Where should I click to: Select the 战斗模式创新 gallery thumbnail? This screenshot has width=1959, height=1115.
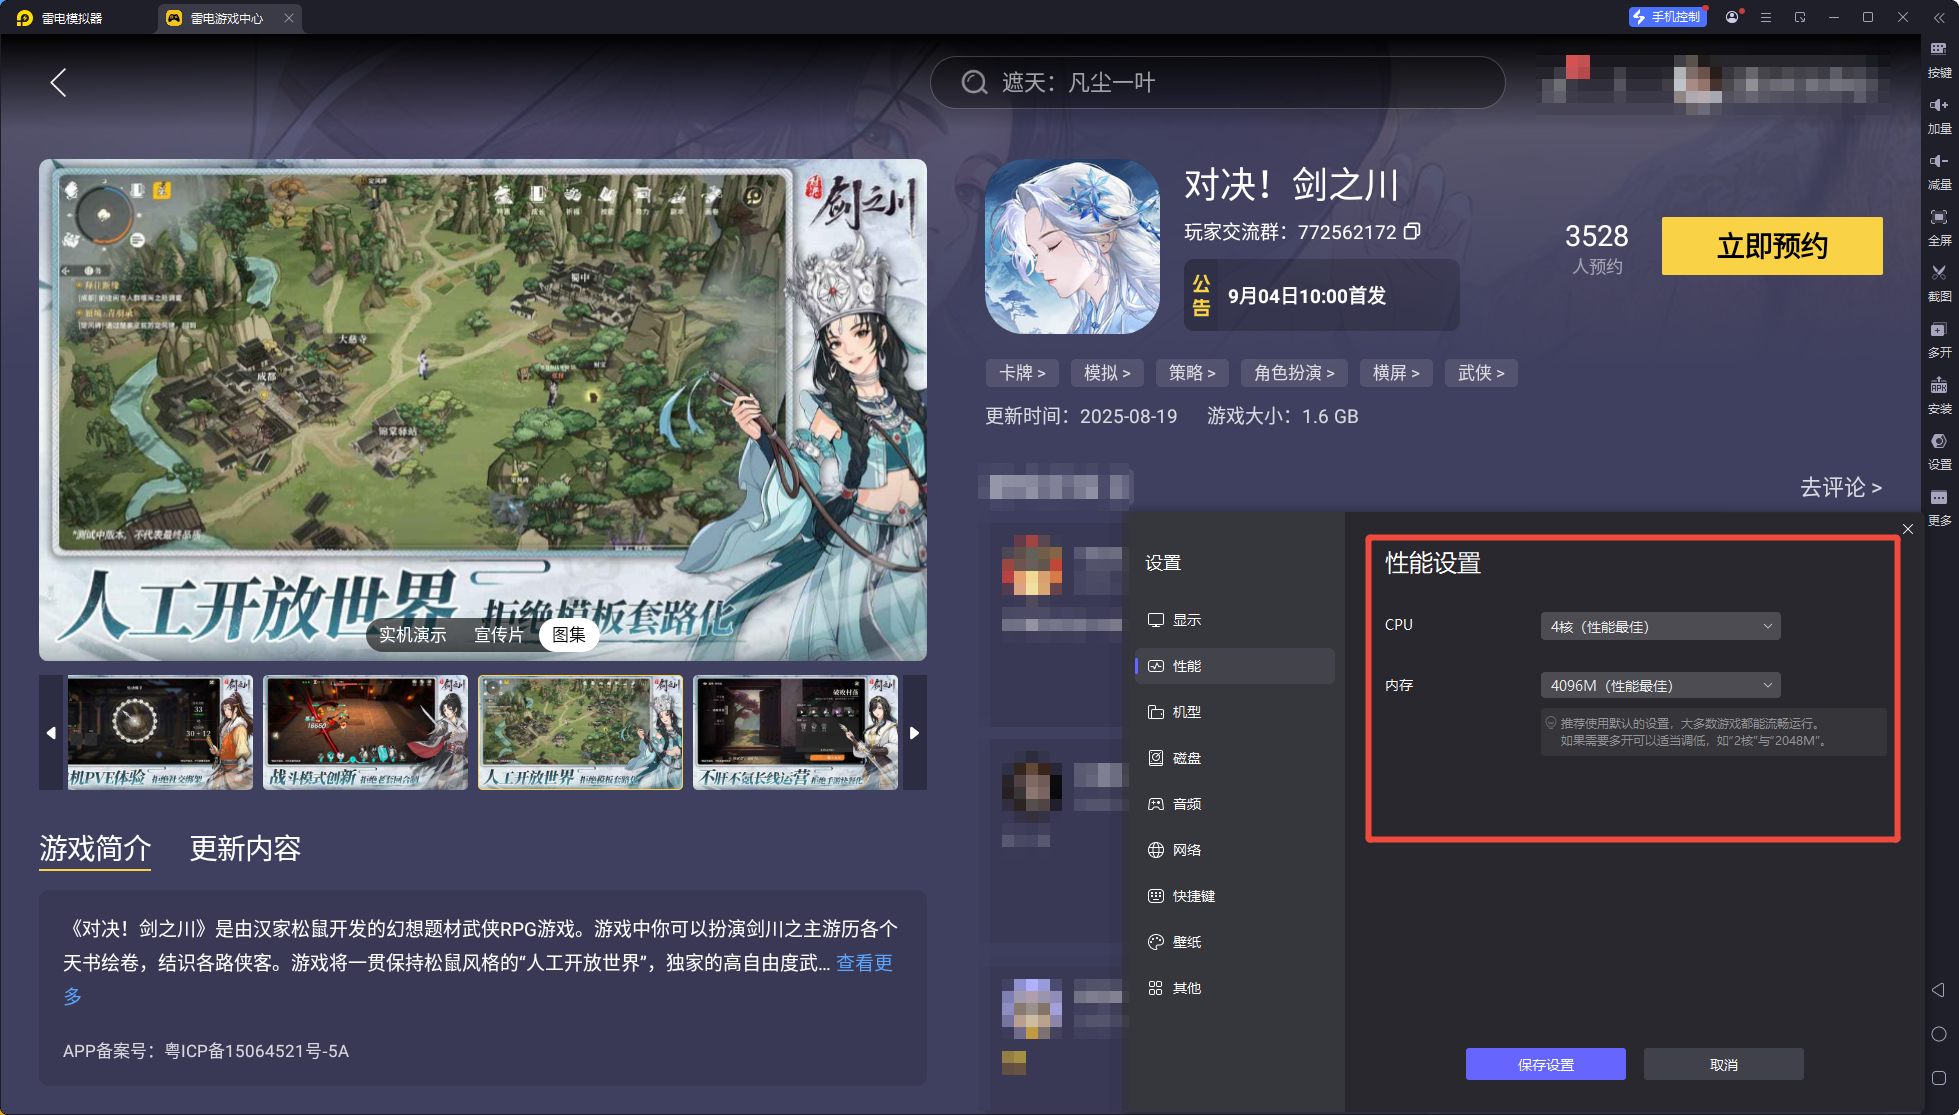pos(365,733)
